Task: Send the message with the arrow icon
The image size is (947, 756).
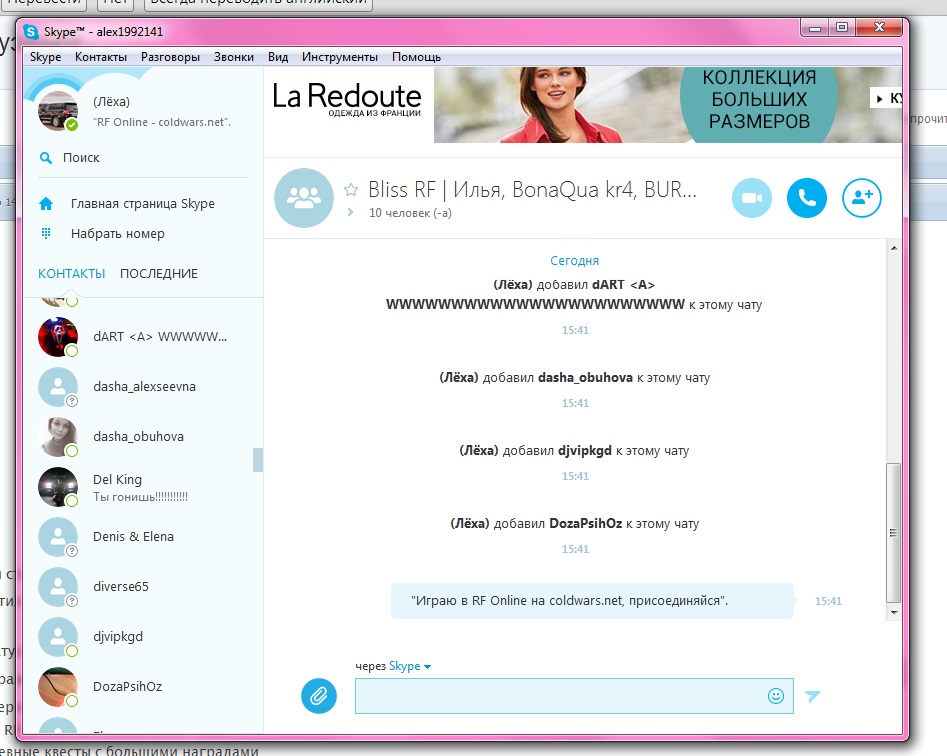Action: tap(813, 696)
